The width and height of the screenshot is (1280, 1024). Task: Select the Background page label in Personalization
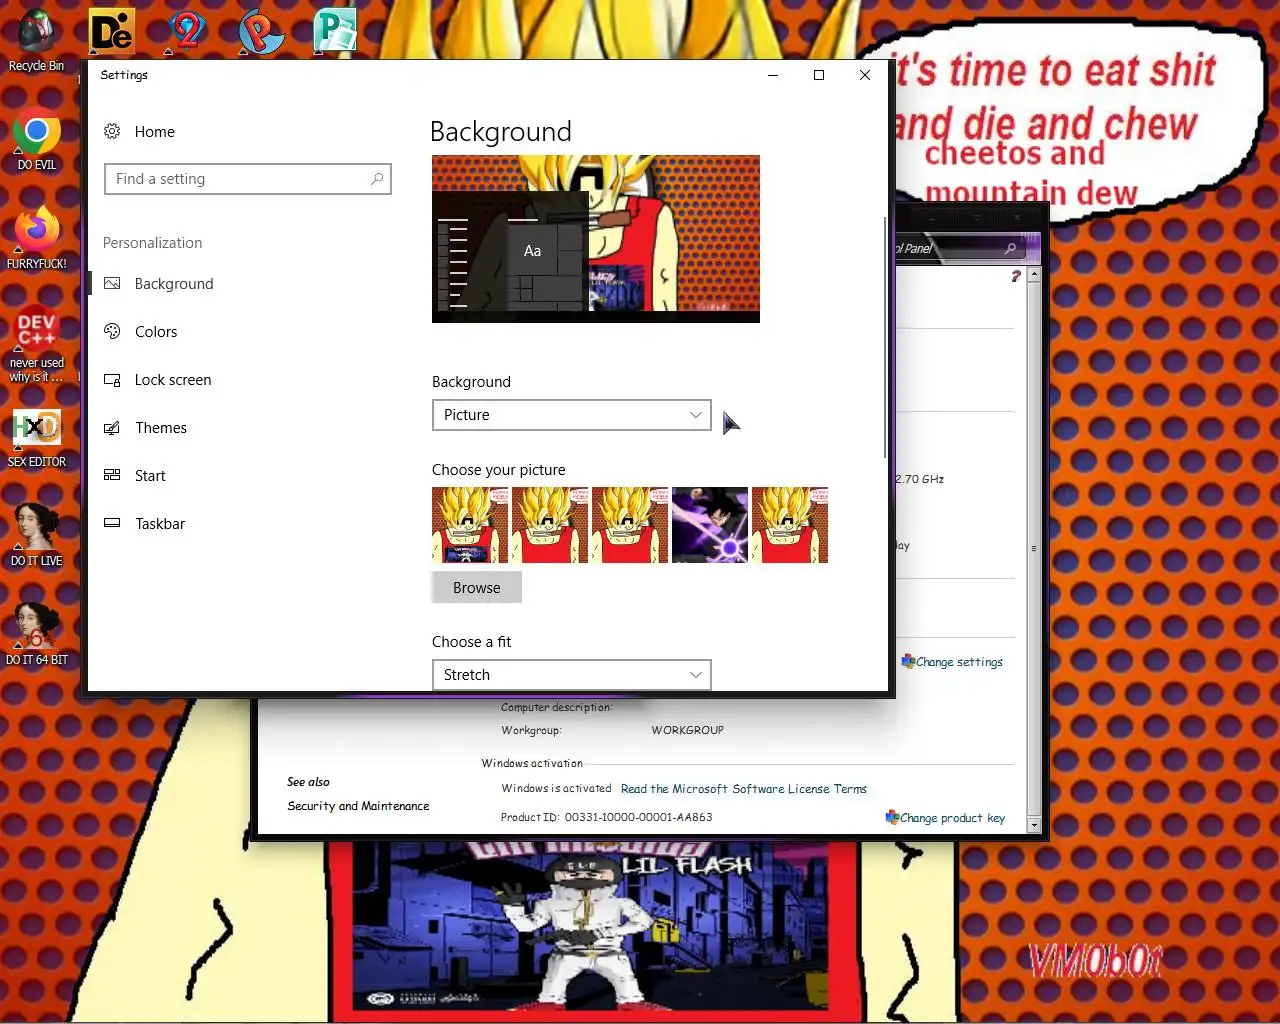(x=174, y=284)
